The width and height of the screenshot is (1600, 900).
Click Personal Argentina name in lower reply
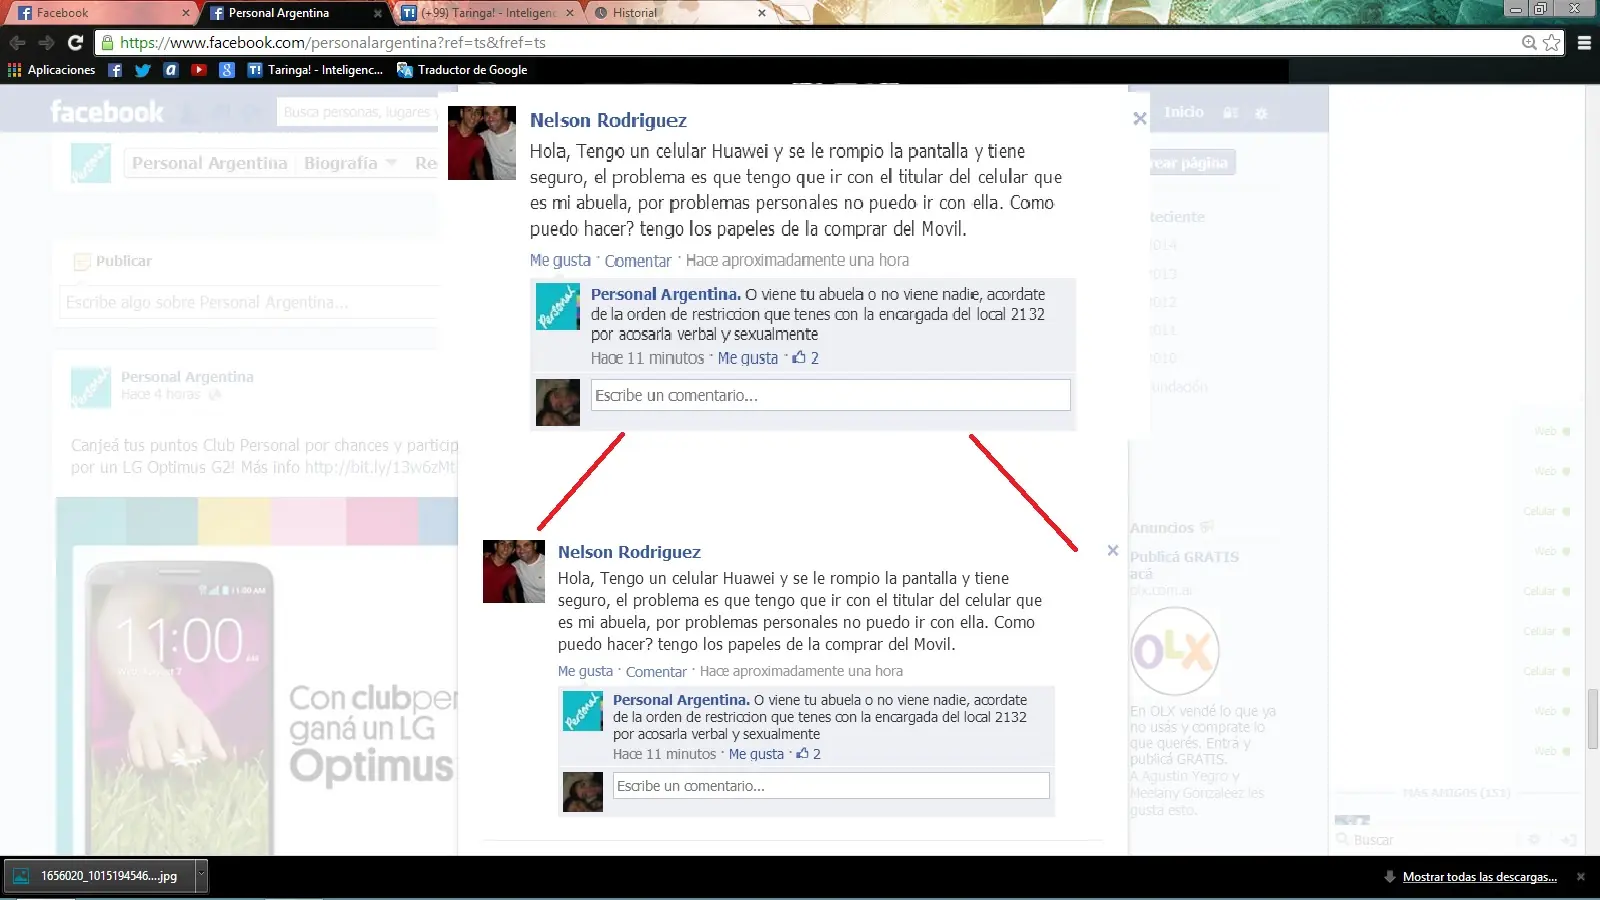[x=680, y=700]
